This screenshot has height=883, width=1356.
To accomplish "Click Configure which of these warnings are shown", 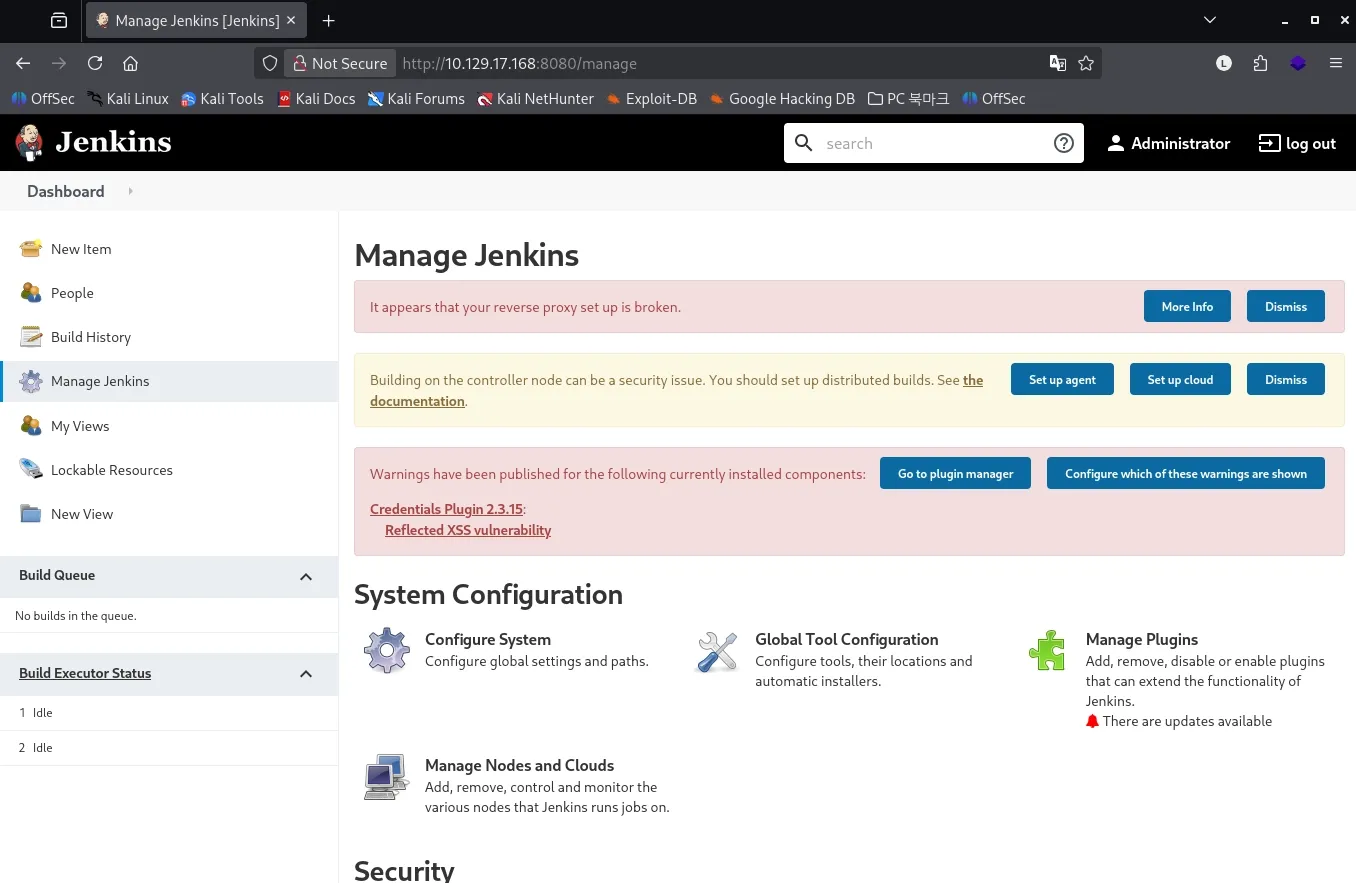I will (1186, 474).
